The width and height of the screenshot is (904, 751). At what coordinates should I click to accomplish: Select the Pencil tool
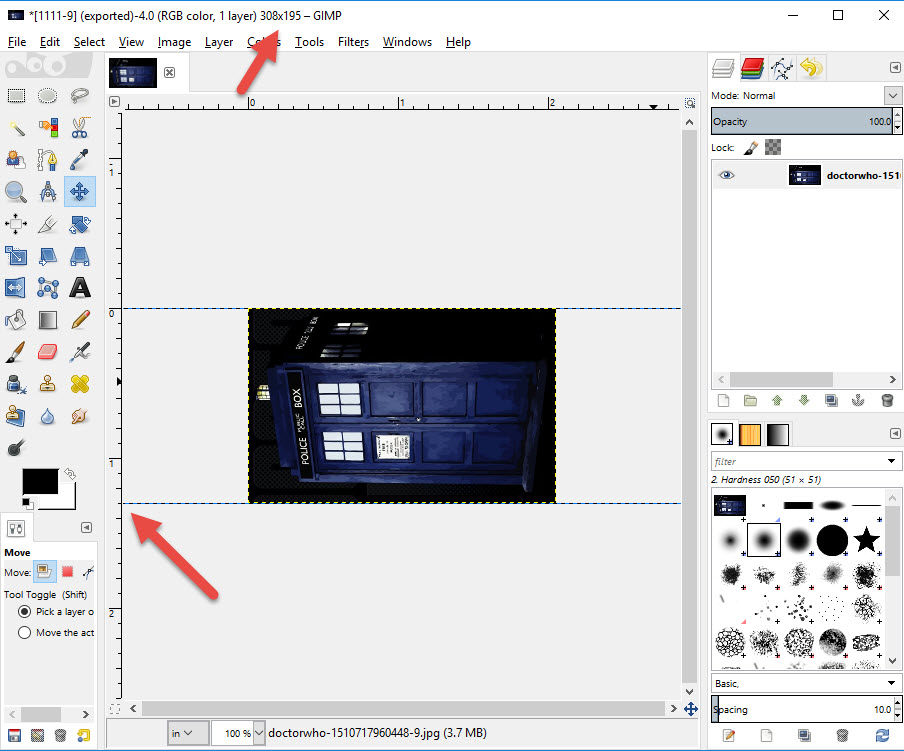pyautogui.click(x=80, y=319)
